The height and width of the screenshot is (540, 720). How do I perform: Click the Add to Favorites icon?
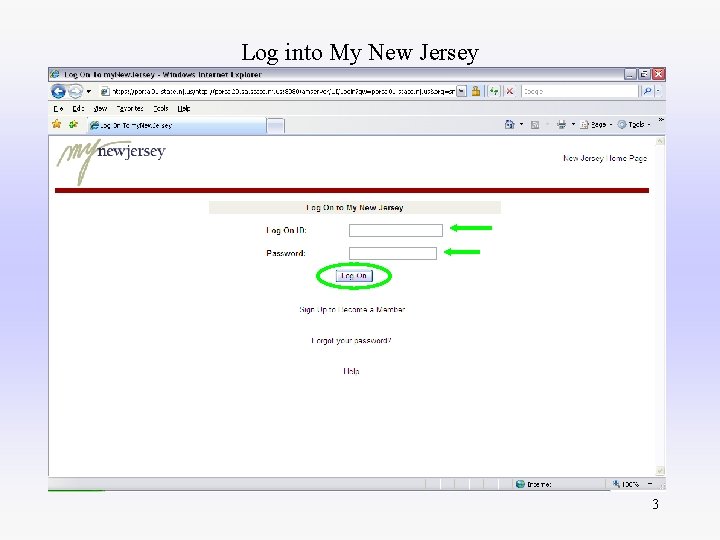[73, 124]
